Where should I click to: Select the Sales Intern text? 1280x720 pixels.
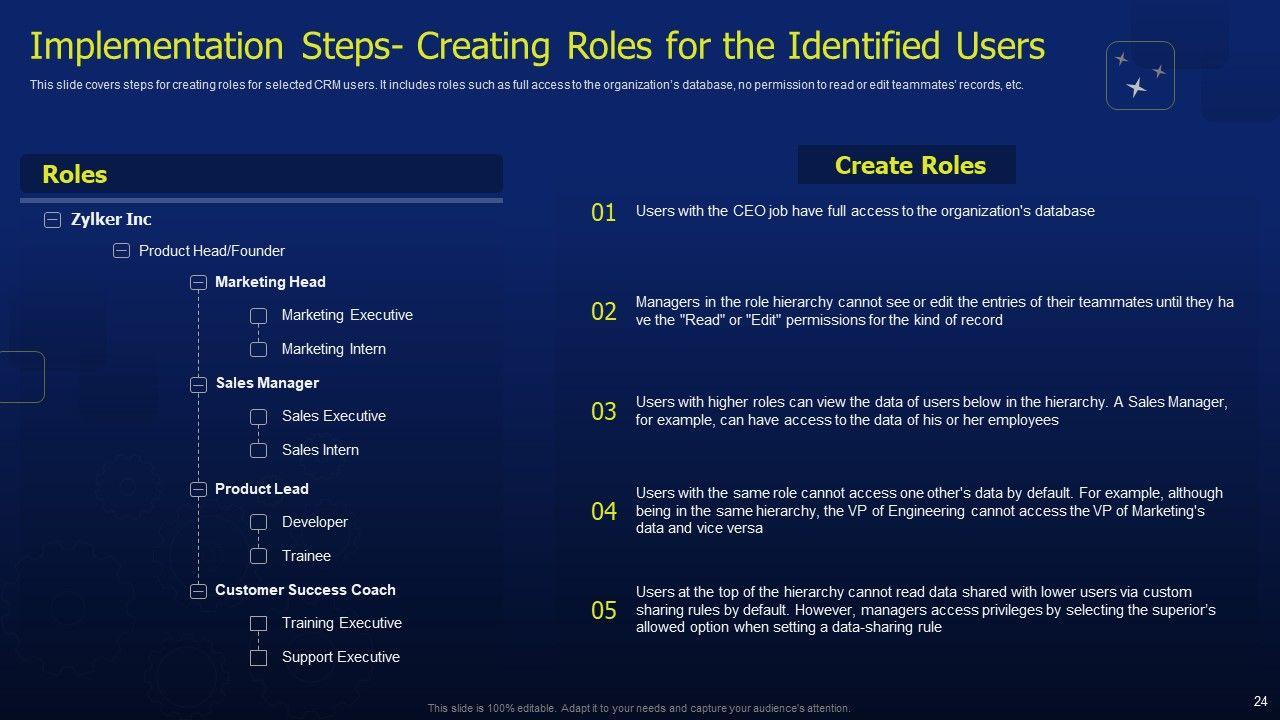coord(320,450)
